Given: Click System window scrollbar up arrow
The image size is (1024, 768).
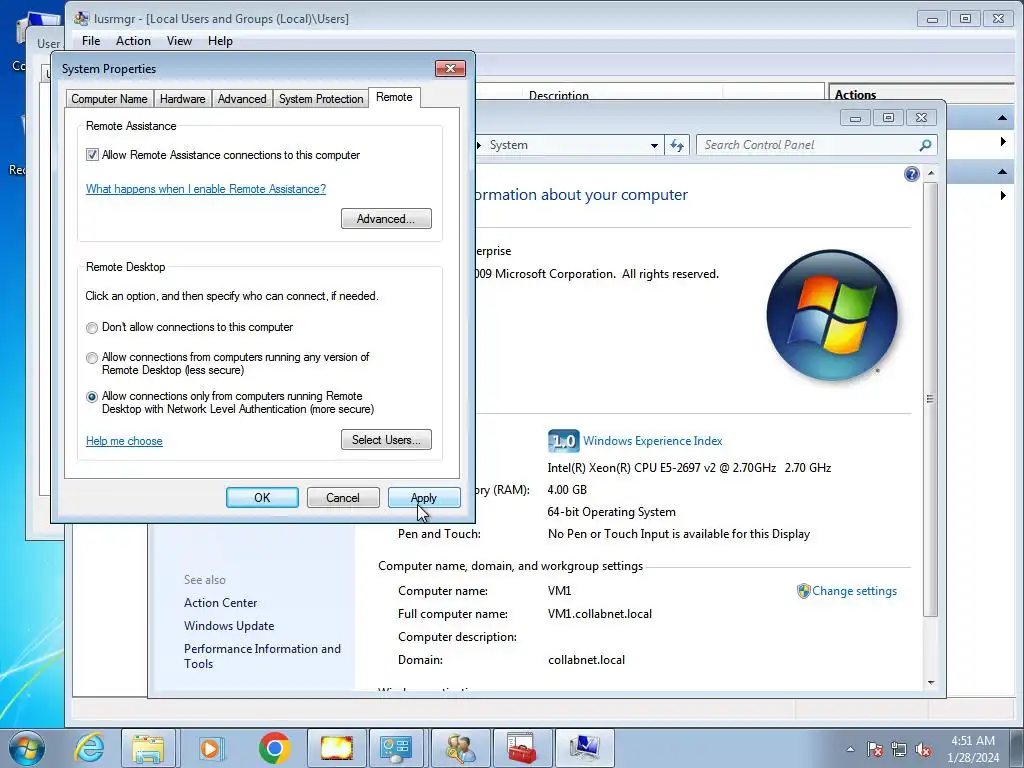Looking at the screenshot, I should click(x=931, y=173).
